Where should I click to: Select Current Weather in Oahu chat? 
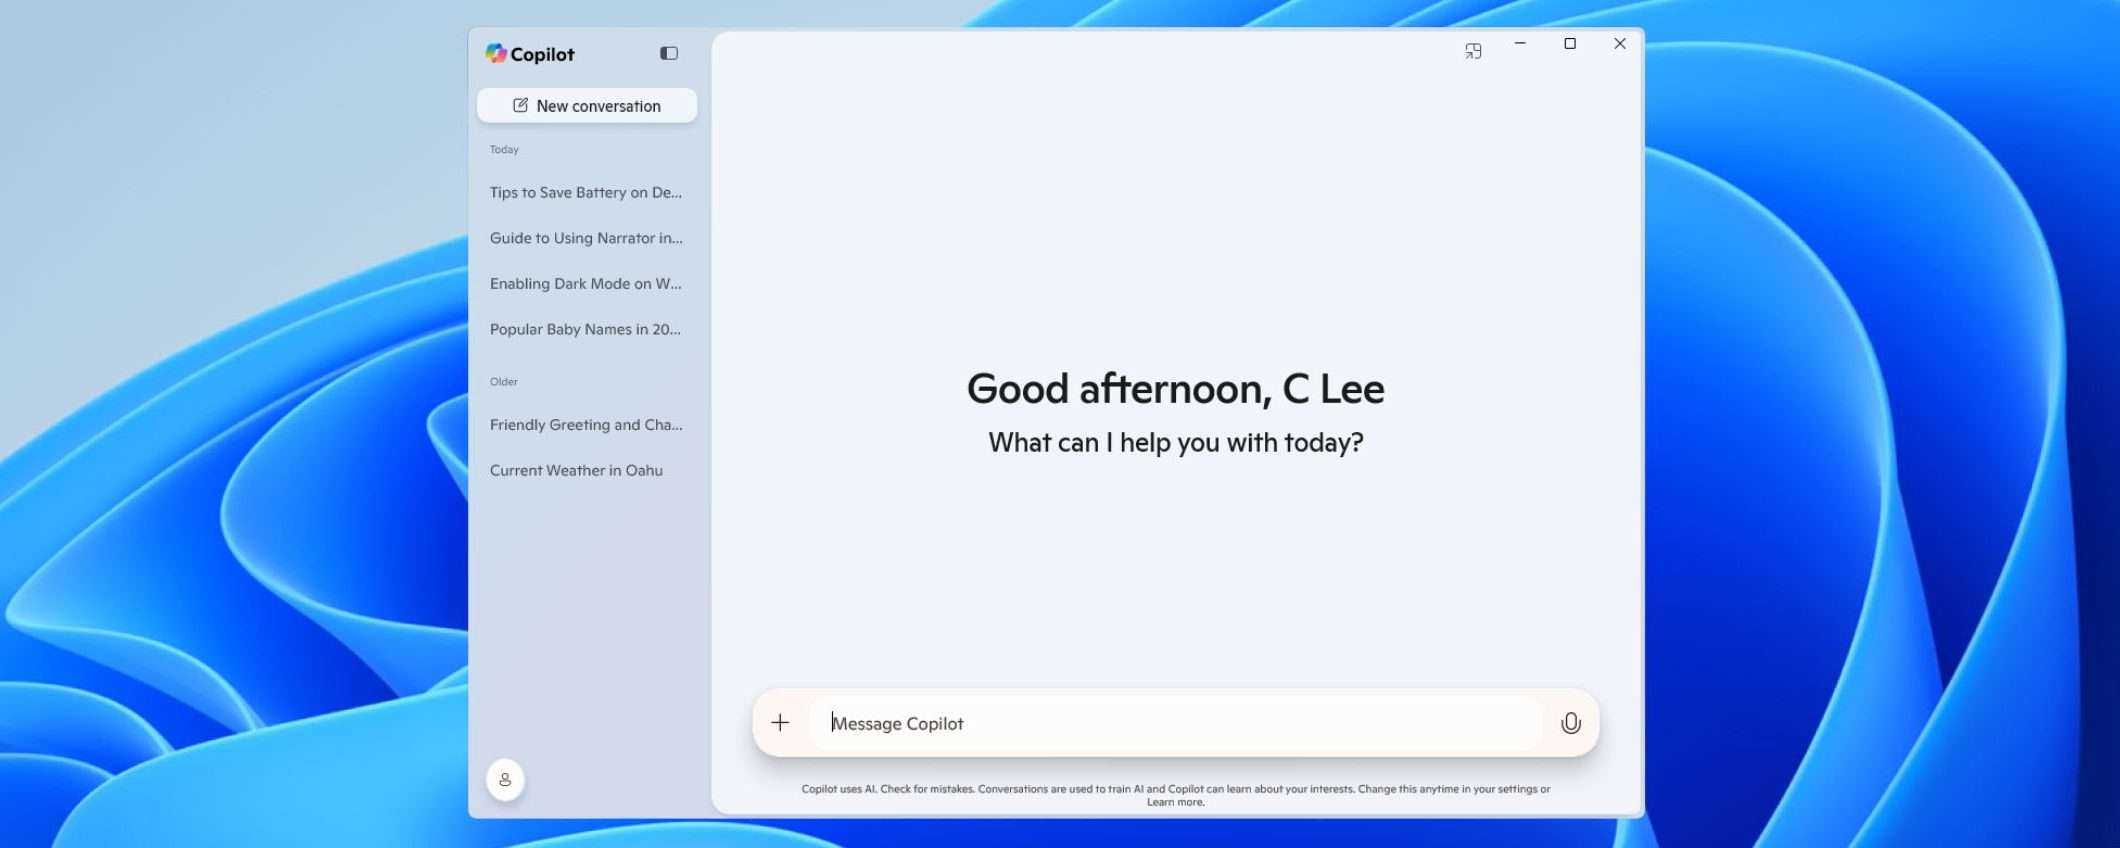click(576, 470)
